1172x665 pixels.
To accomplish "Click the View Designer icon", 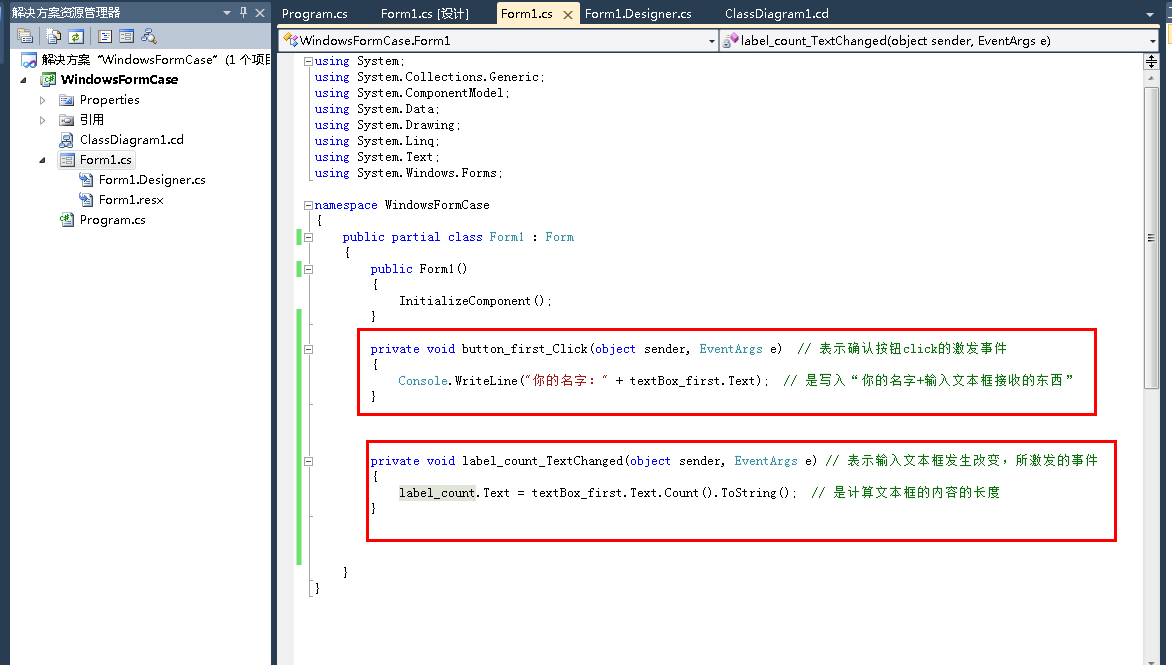I will 127,37.
